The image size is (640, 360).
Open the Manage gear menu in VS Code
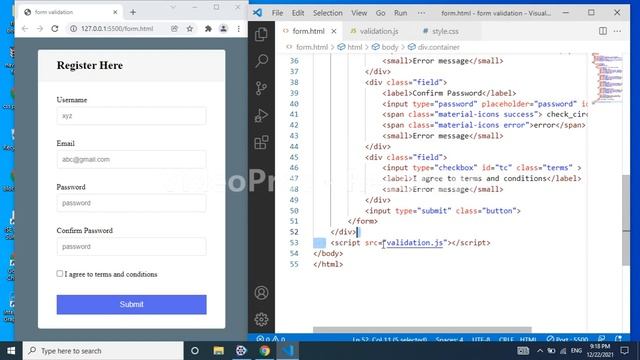(261, 319)
